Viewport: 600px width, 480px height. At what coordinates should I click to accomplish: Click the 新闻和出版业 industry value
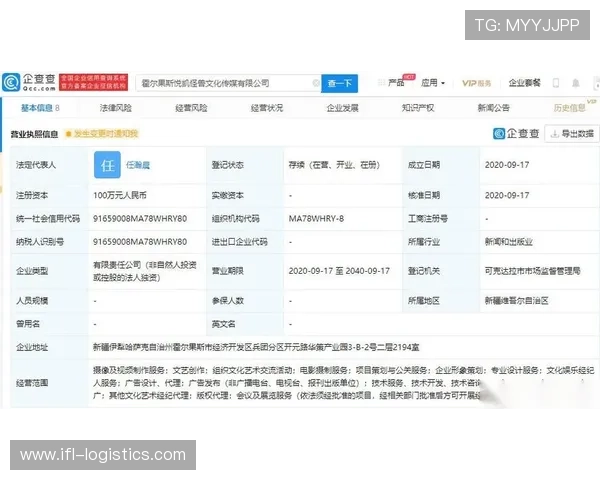coord(509,242)
